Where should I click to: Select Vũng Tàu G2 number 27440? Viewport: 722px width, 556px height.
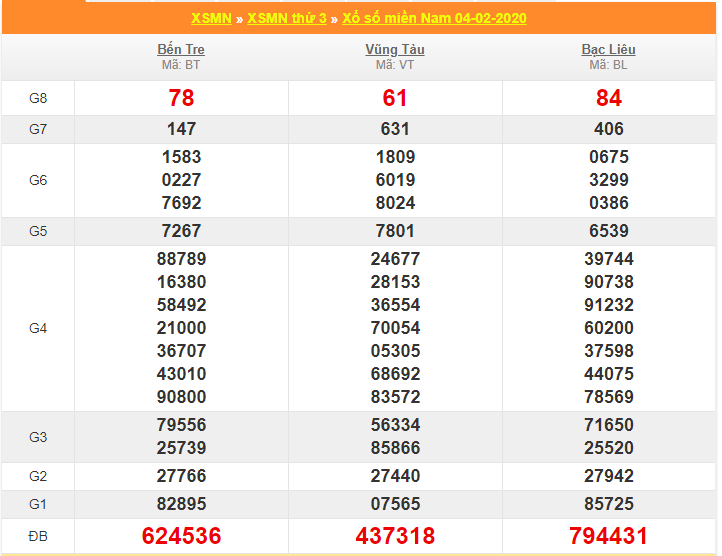(x=395, y=477)
